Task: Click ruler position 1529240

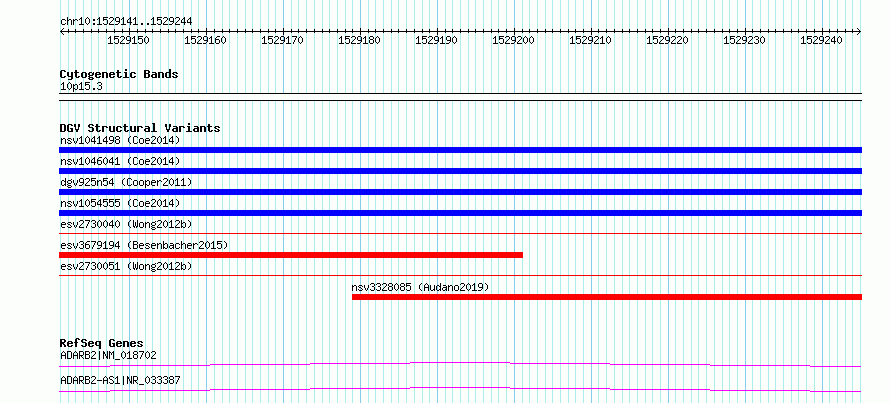Action: (x=821, y=40)
